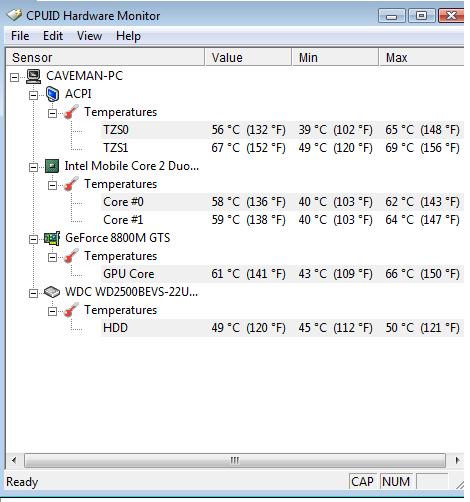The width and height of the screenshot is (470, 502).
Task: Click the thermometer icon under GeForce 8800M GTS
Action: coord(71,256)
